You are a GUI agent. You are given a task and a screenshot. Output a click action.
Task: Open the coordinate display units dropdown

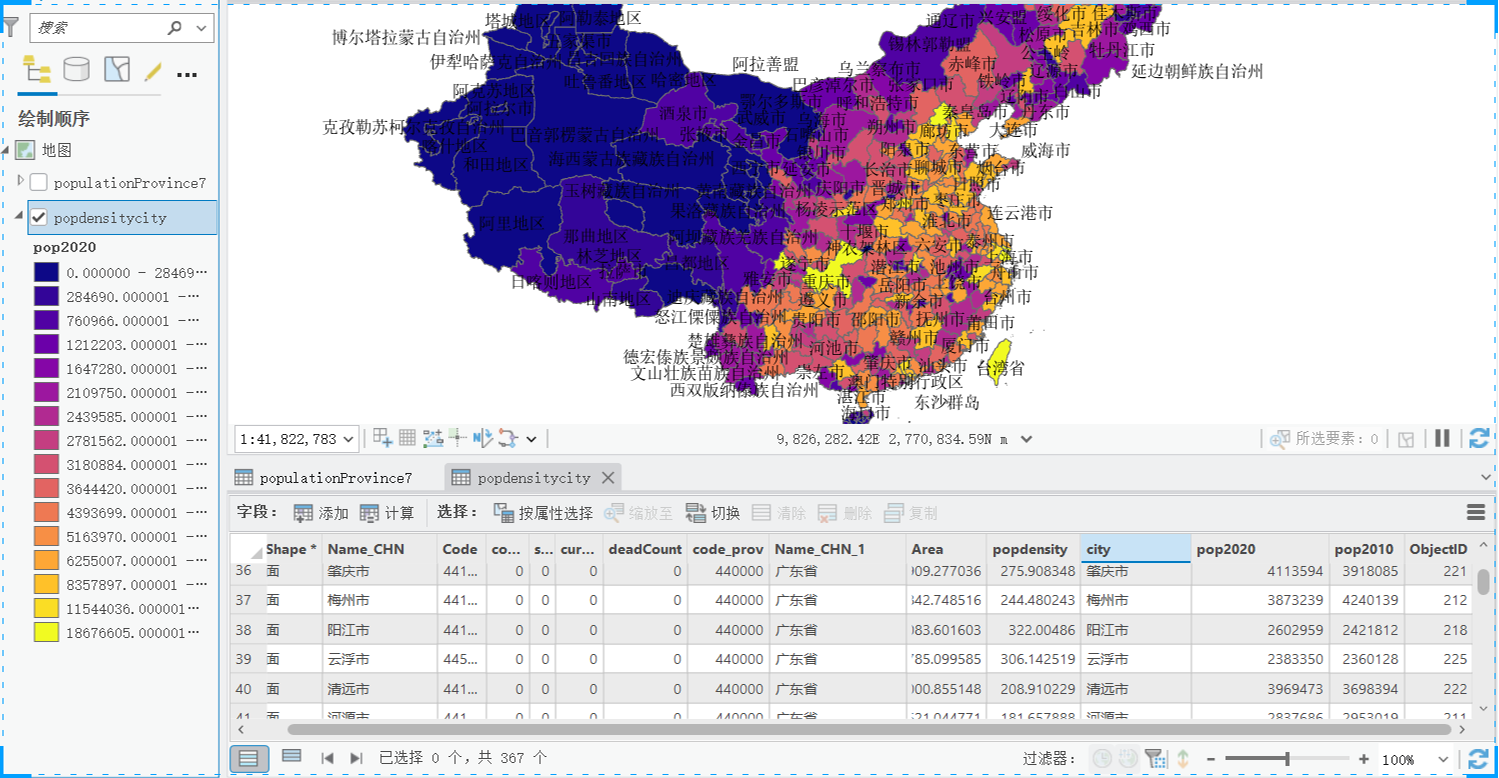[x=1025, y=439]
